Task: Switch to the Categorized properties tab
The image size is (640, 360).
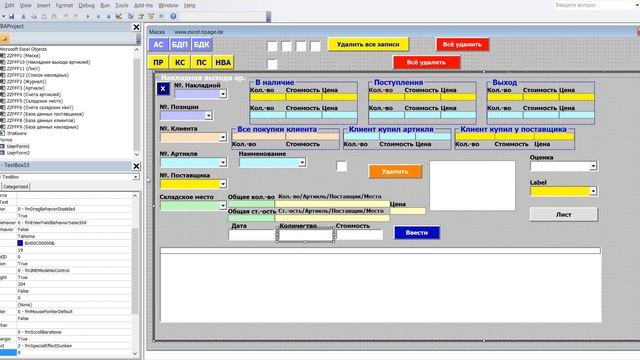Action: tap(16, 187)
